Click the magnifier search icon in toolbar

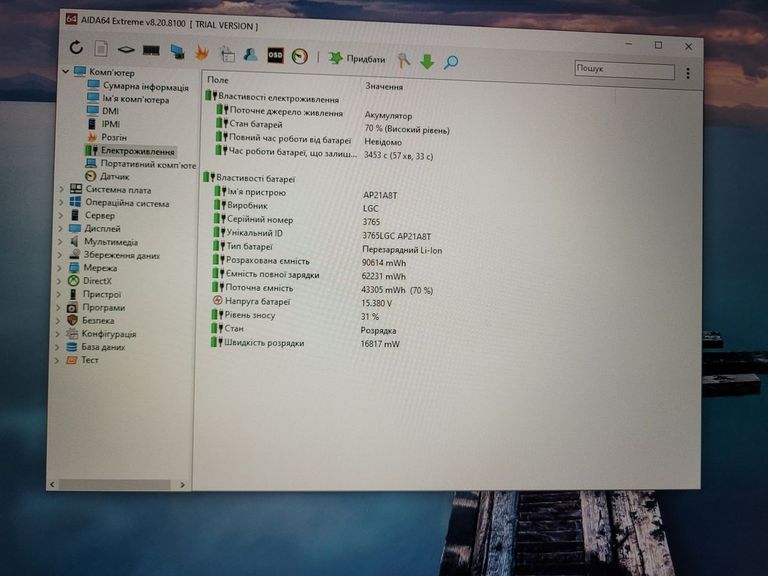451,62
